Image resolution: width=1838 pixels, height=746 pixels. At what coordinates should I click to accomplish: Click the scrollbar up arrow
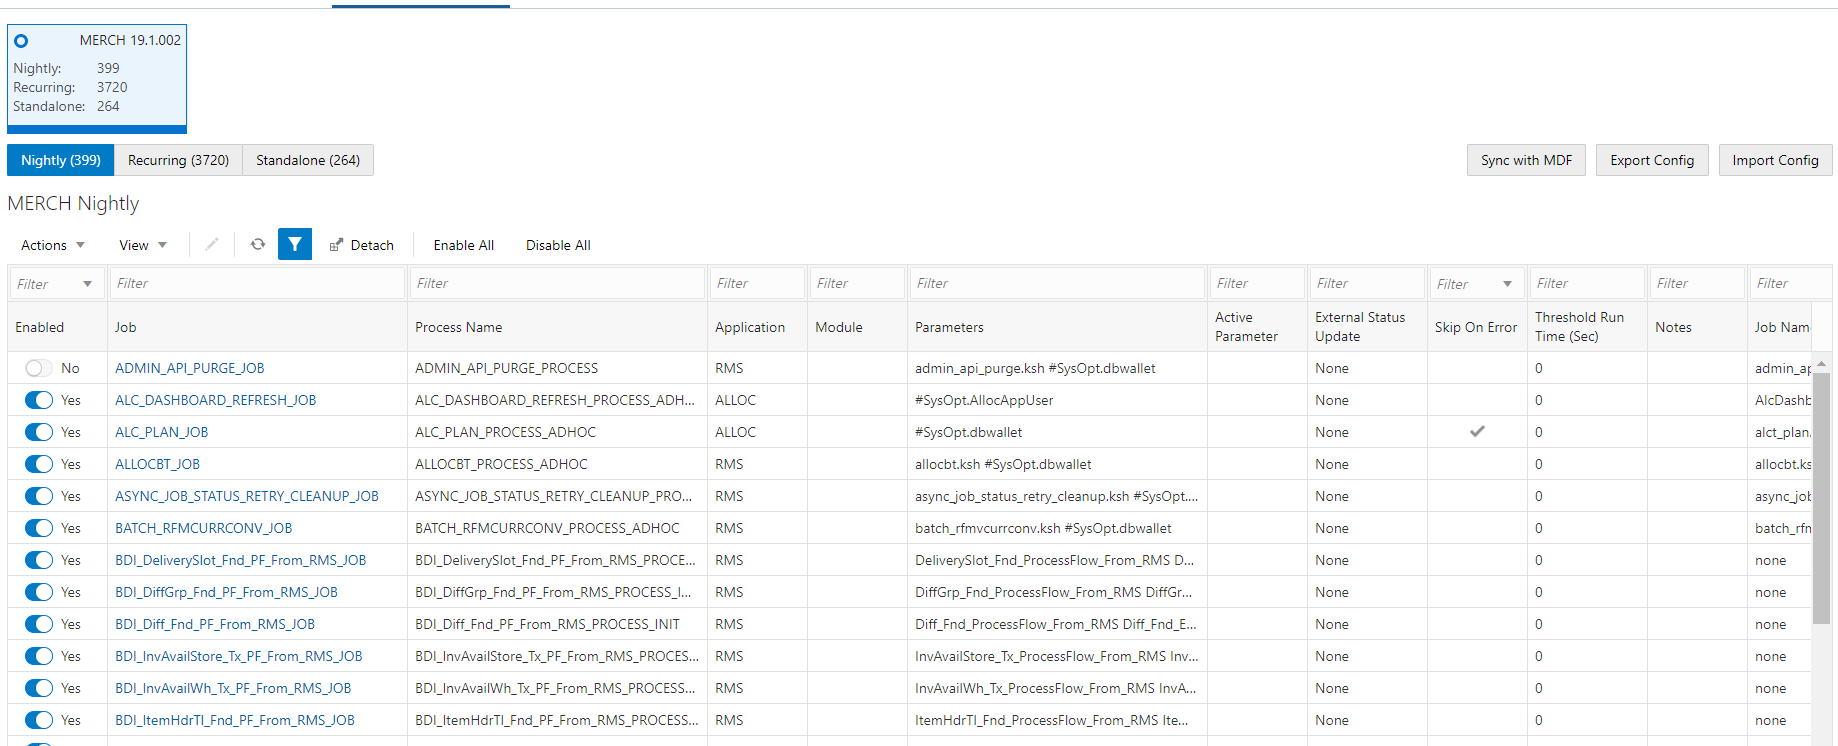(x=1821, y=363)
